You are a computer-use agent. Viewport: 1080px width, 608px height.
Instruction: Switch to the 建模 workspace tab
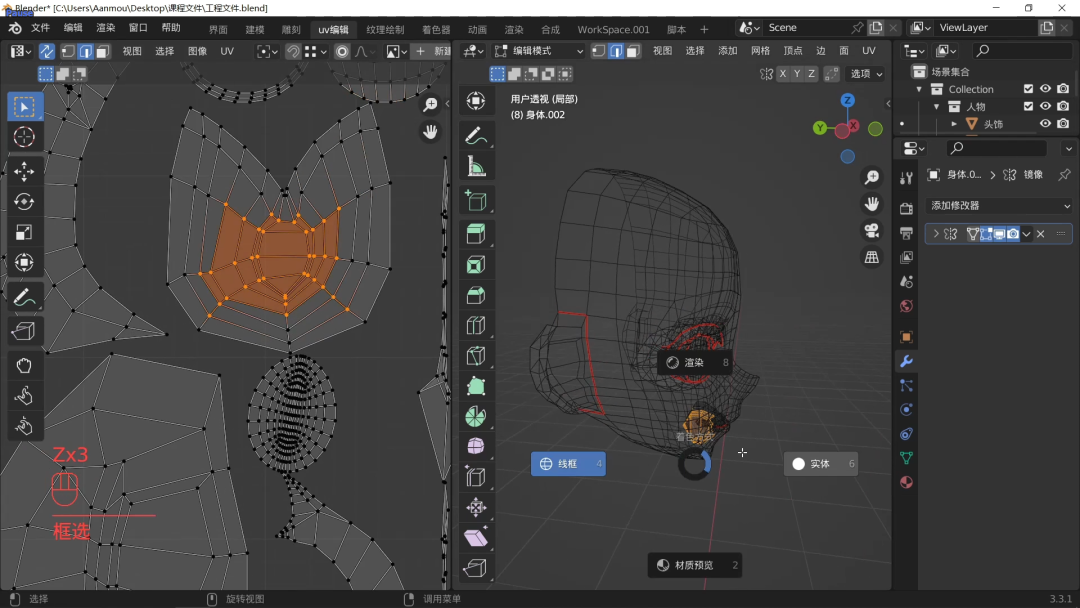point(255,30)
